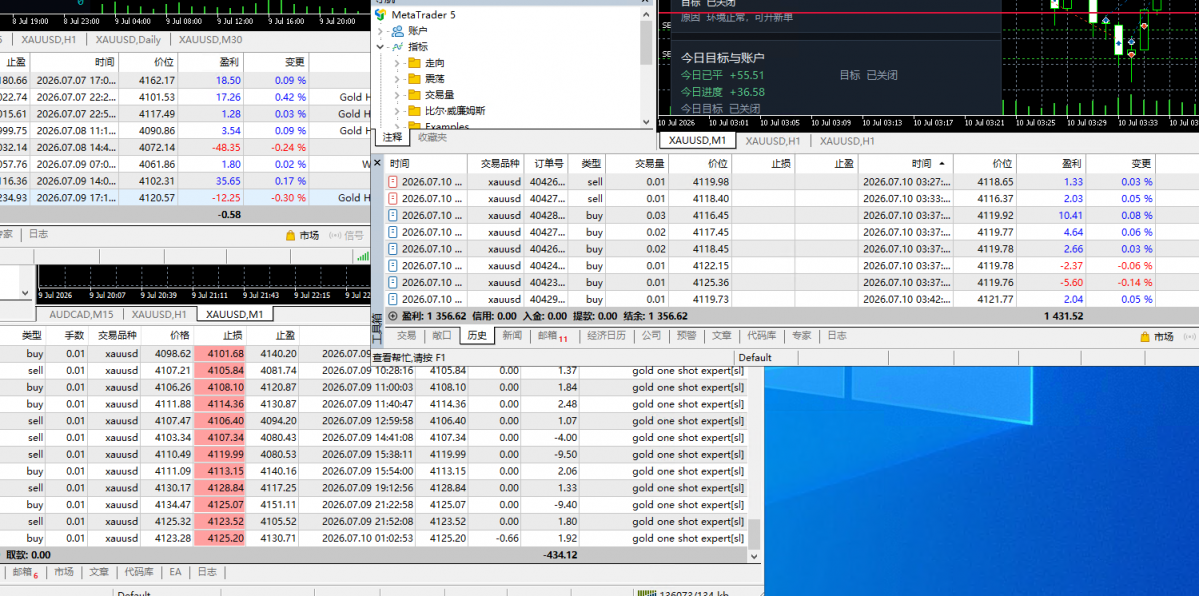Open the 公司 toolbox tab
The height and width of the screenshot is (596, 1199).
pyautogui.click(x=651, y=336)
